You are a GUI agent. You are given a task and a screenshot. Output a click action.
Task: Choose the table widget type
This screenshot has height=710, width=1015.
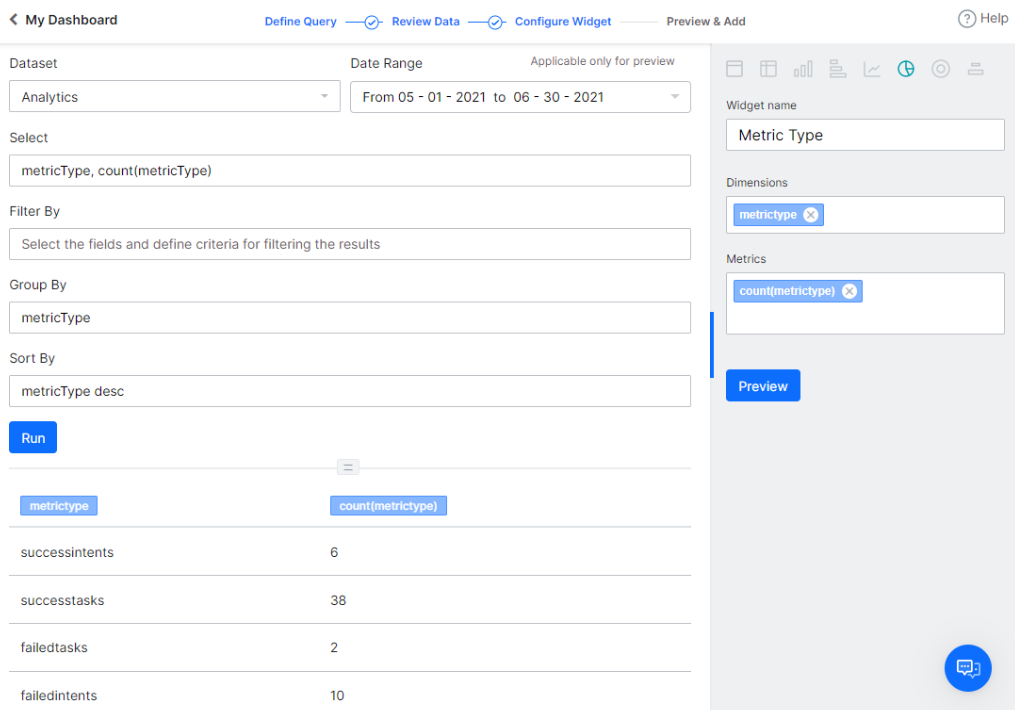tap(768, 68)
